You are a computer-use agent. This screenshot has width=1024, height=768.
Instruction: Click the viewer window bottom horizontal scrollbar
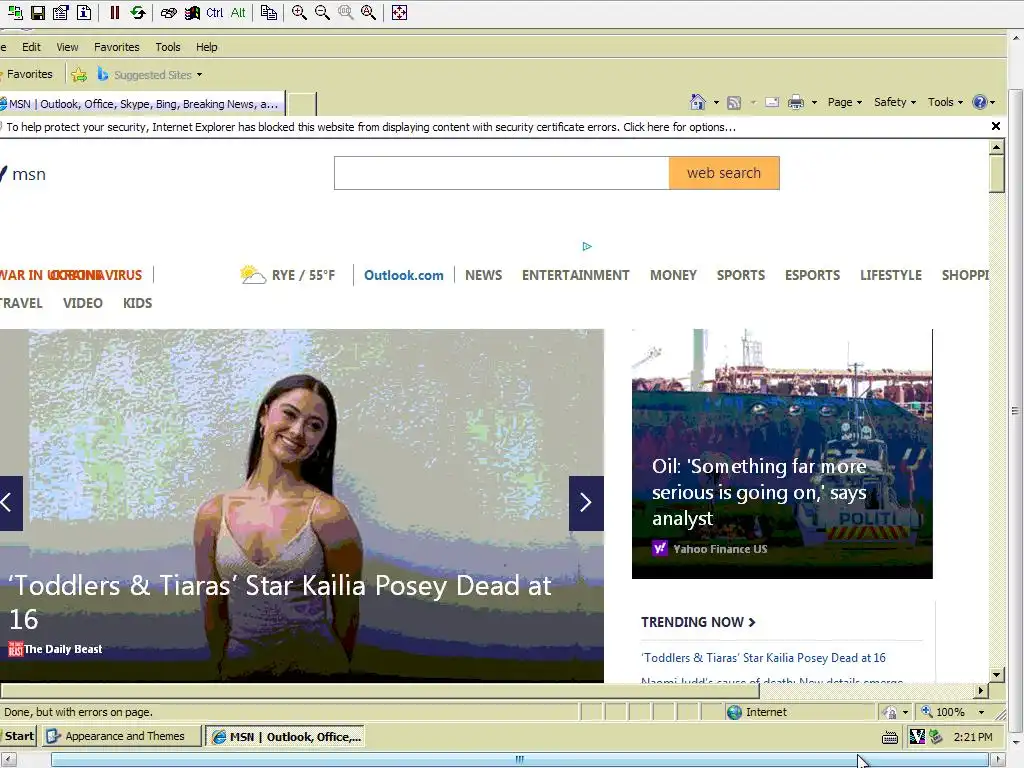(519, 760)
